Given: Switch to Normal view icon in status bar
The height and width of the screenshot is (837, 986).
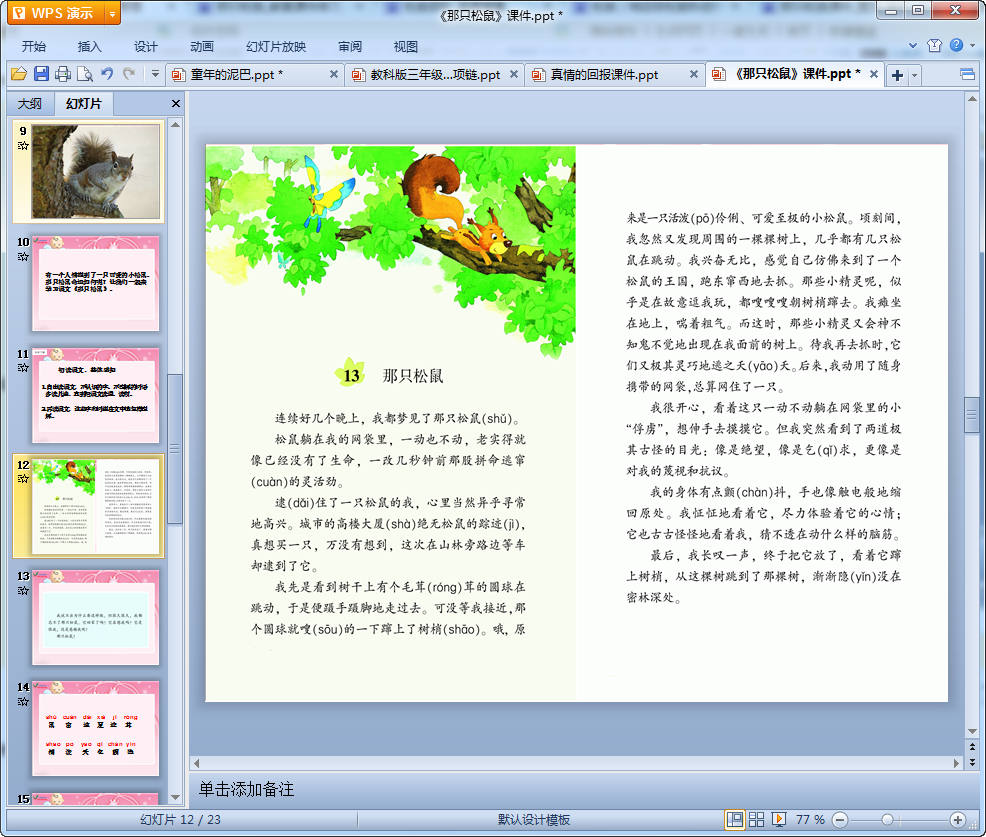Looking at the screenshot, I should [734, 819].
